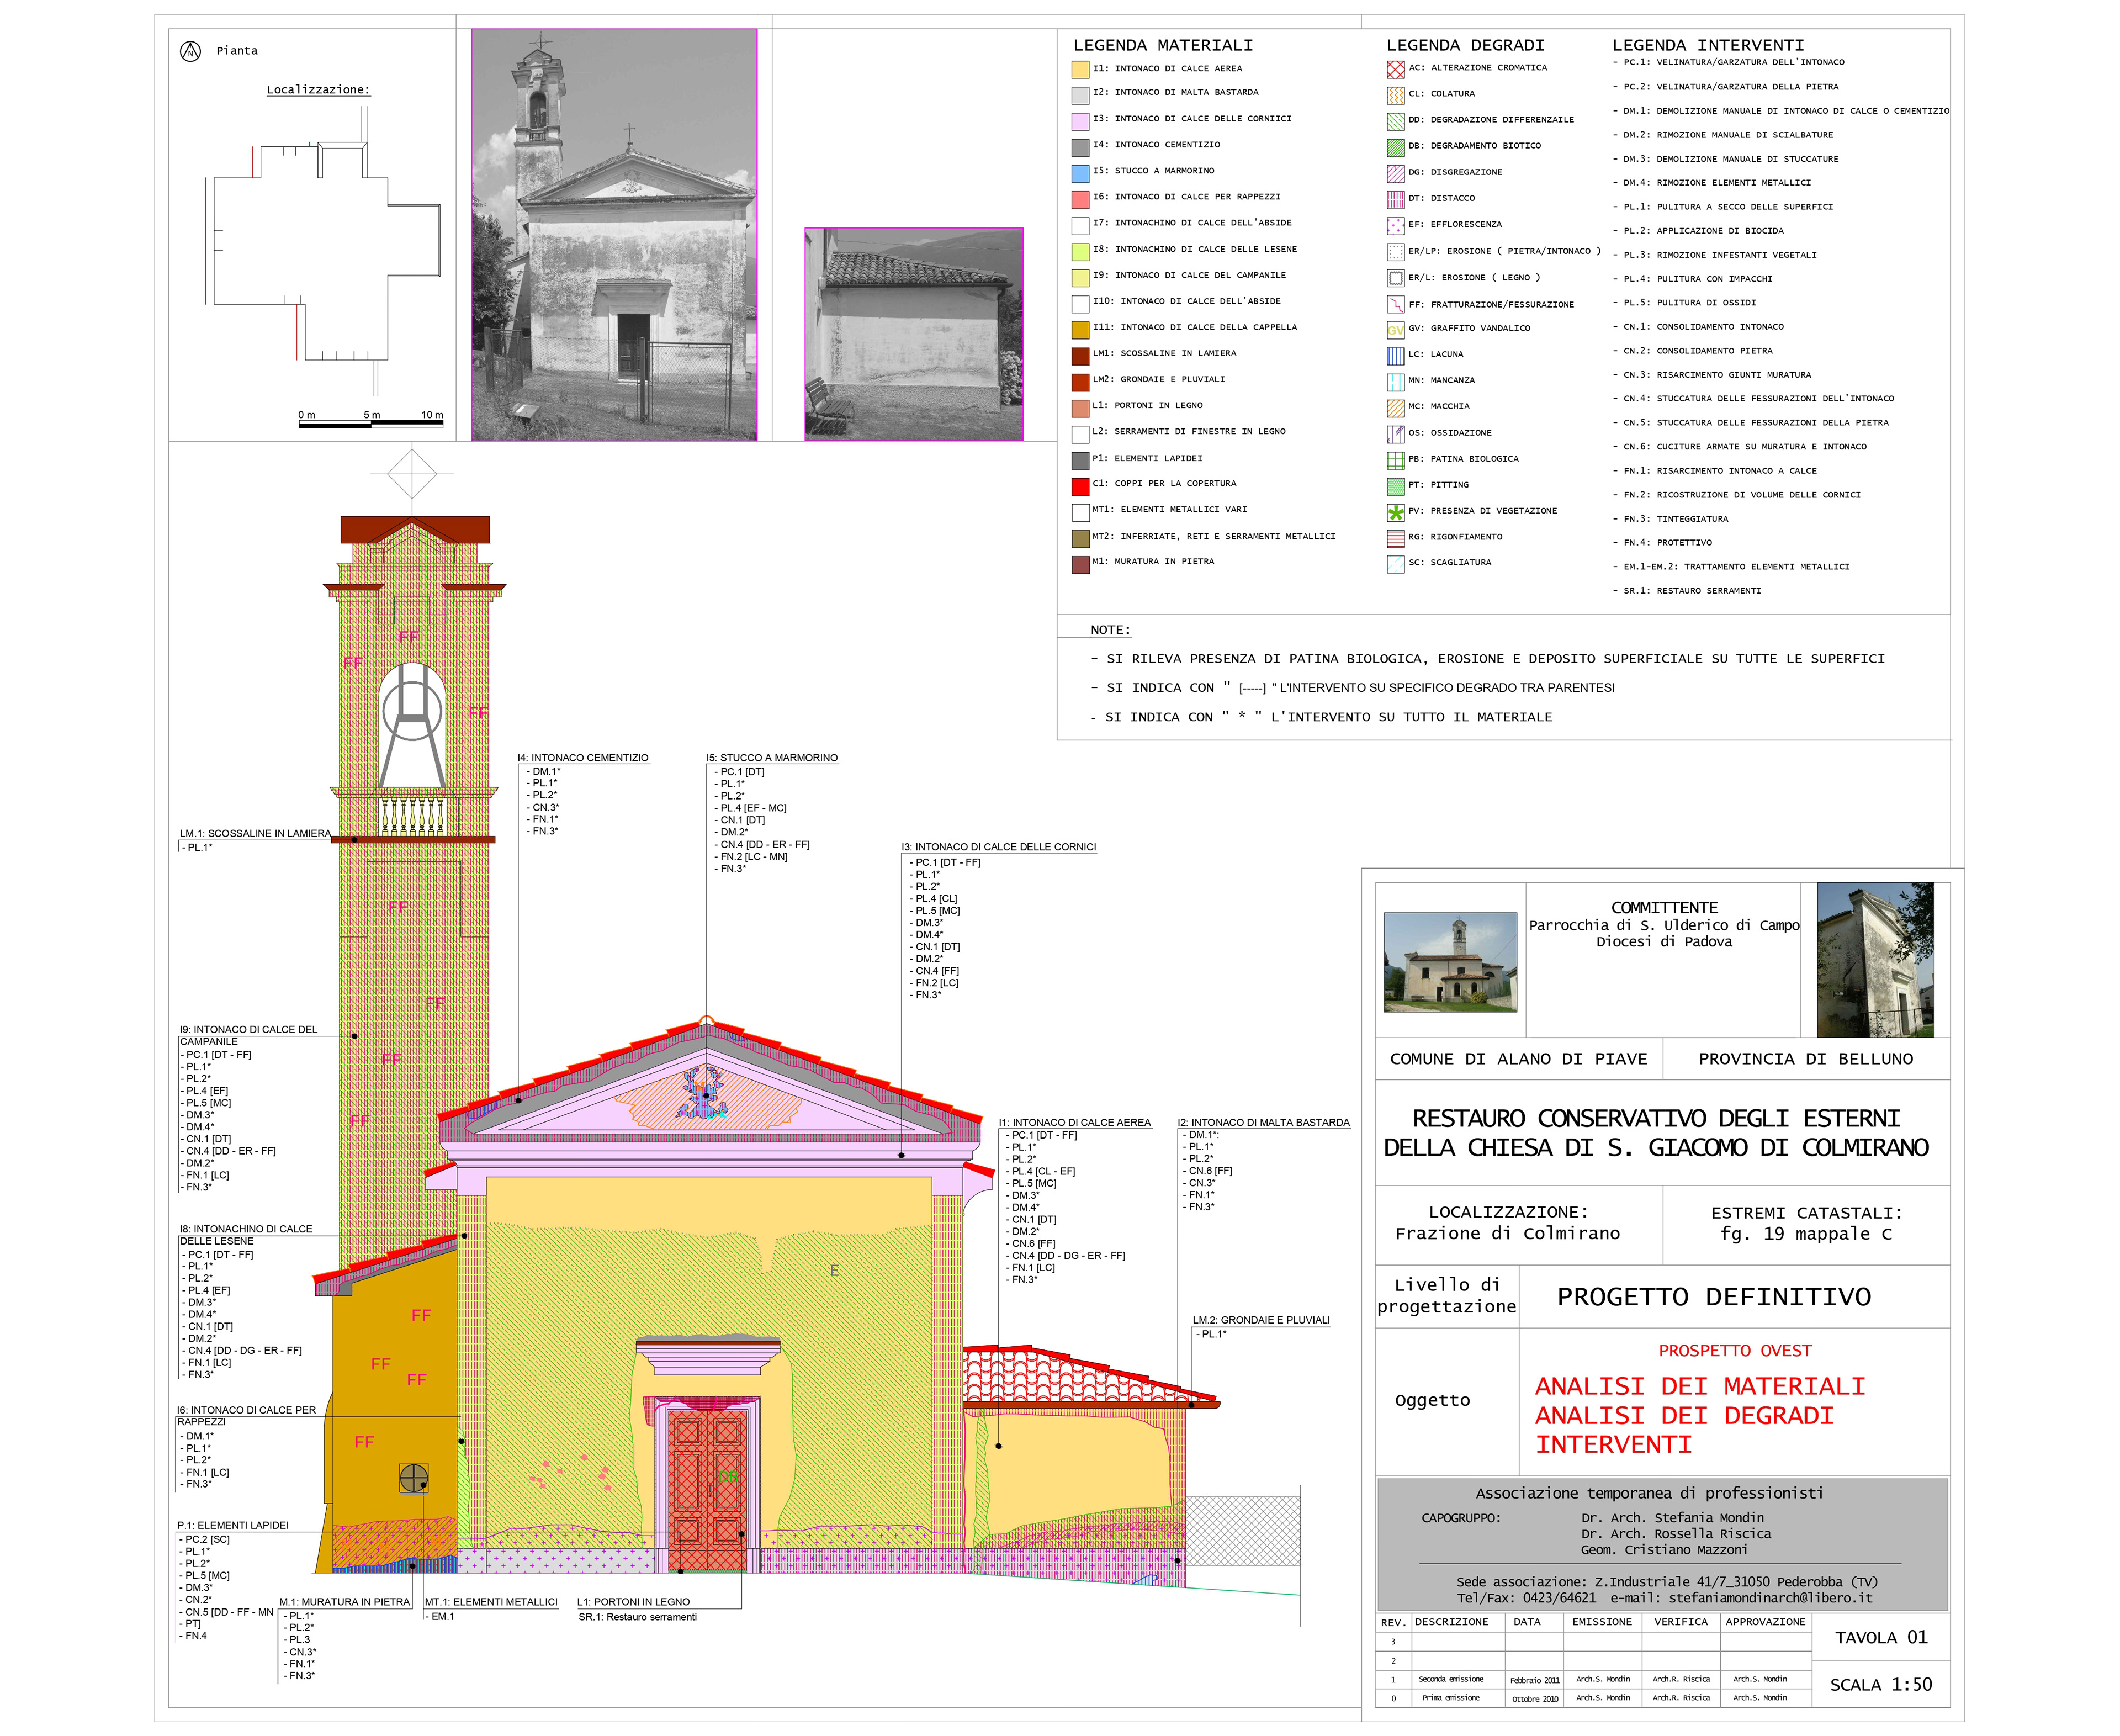The image size is (2120, 1736).
Task: Click the AC alterazione cromatica crosshatch icon
Action: point(1395,69)
